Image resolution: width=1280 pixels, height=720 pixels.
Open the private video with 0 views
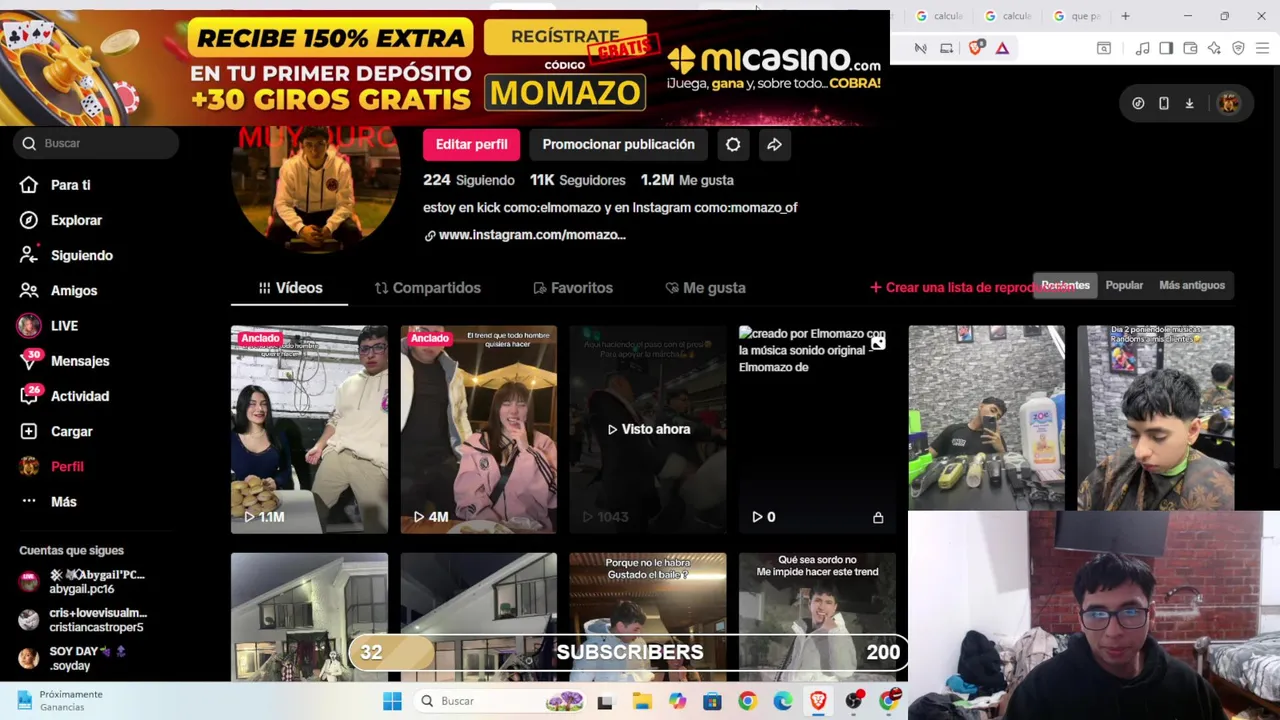coord(817,429)
